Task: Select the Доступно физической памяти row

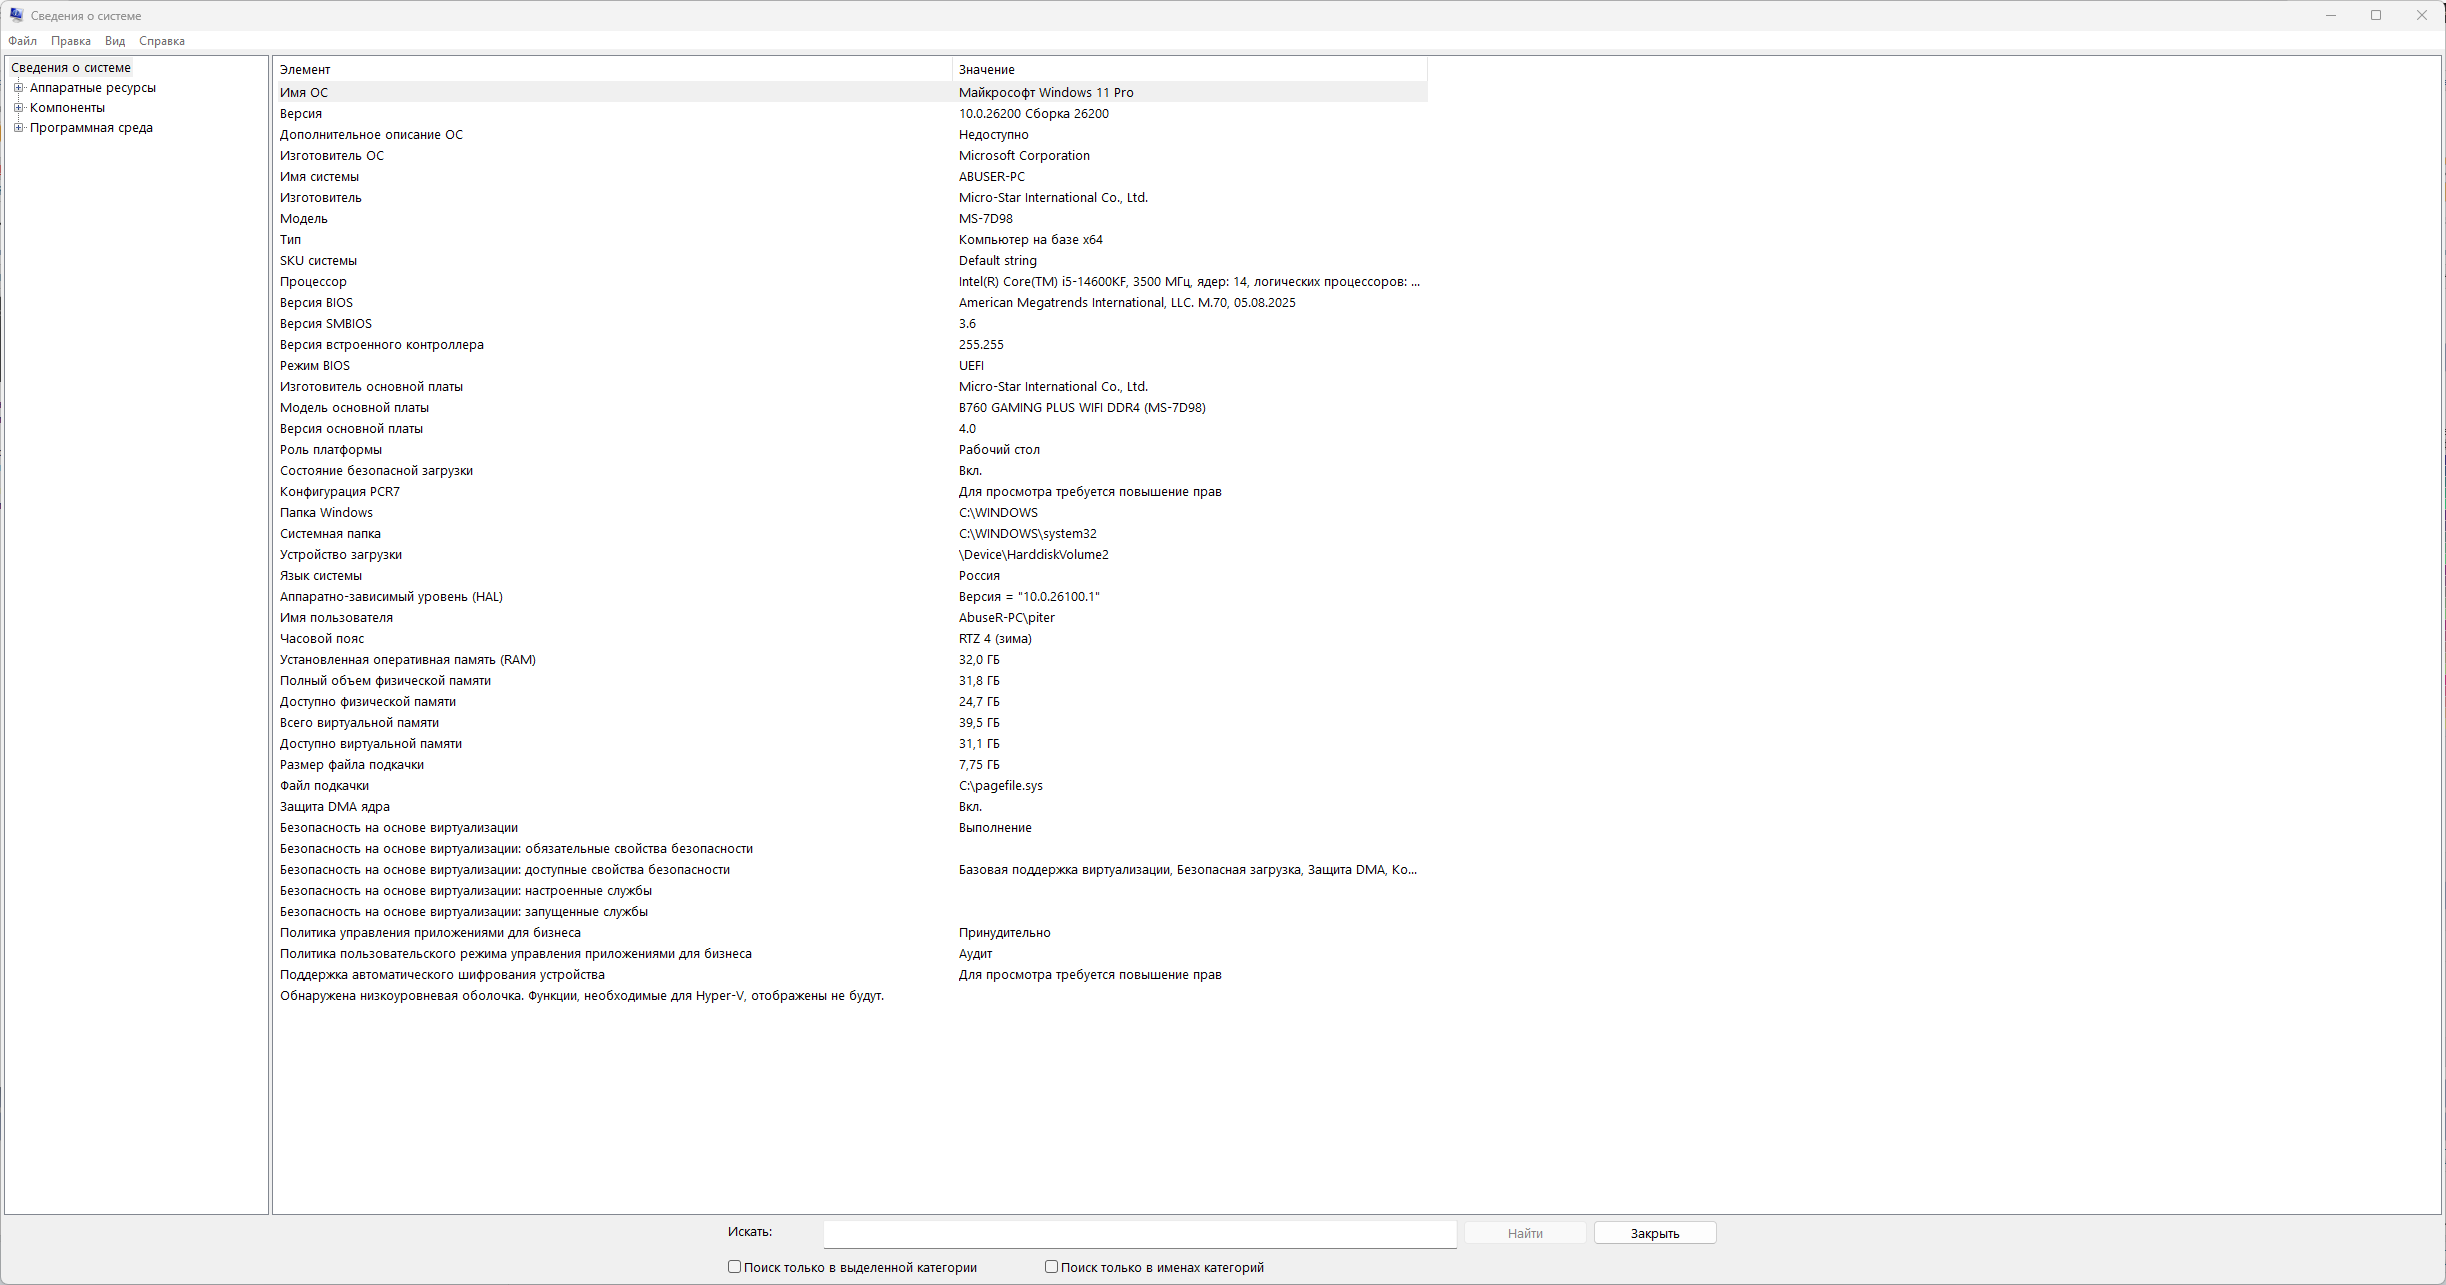Action: point(851,702)
